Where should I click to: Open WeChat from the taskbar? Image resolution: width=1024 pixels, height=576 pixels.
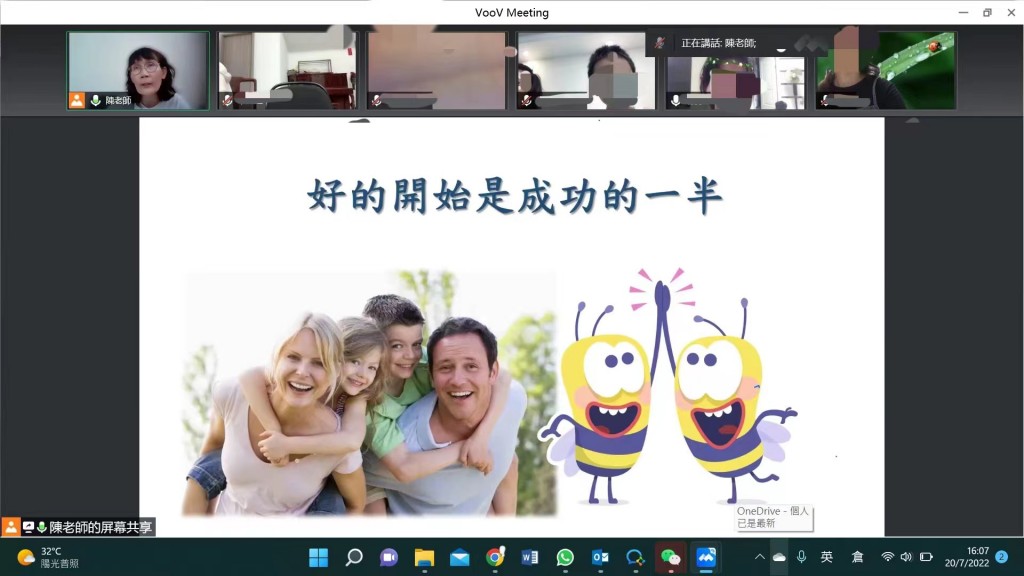click(x=671, y=557)
